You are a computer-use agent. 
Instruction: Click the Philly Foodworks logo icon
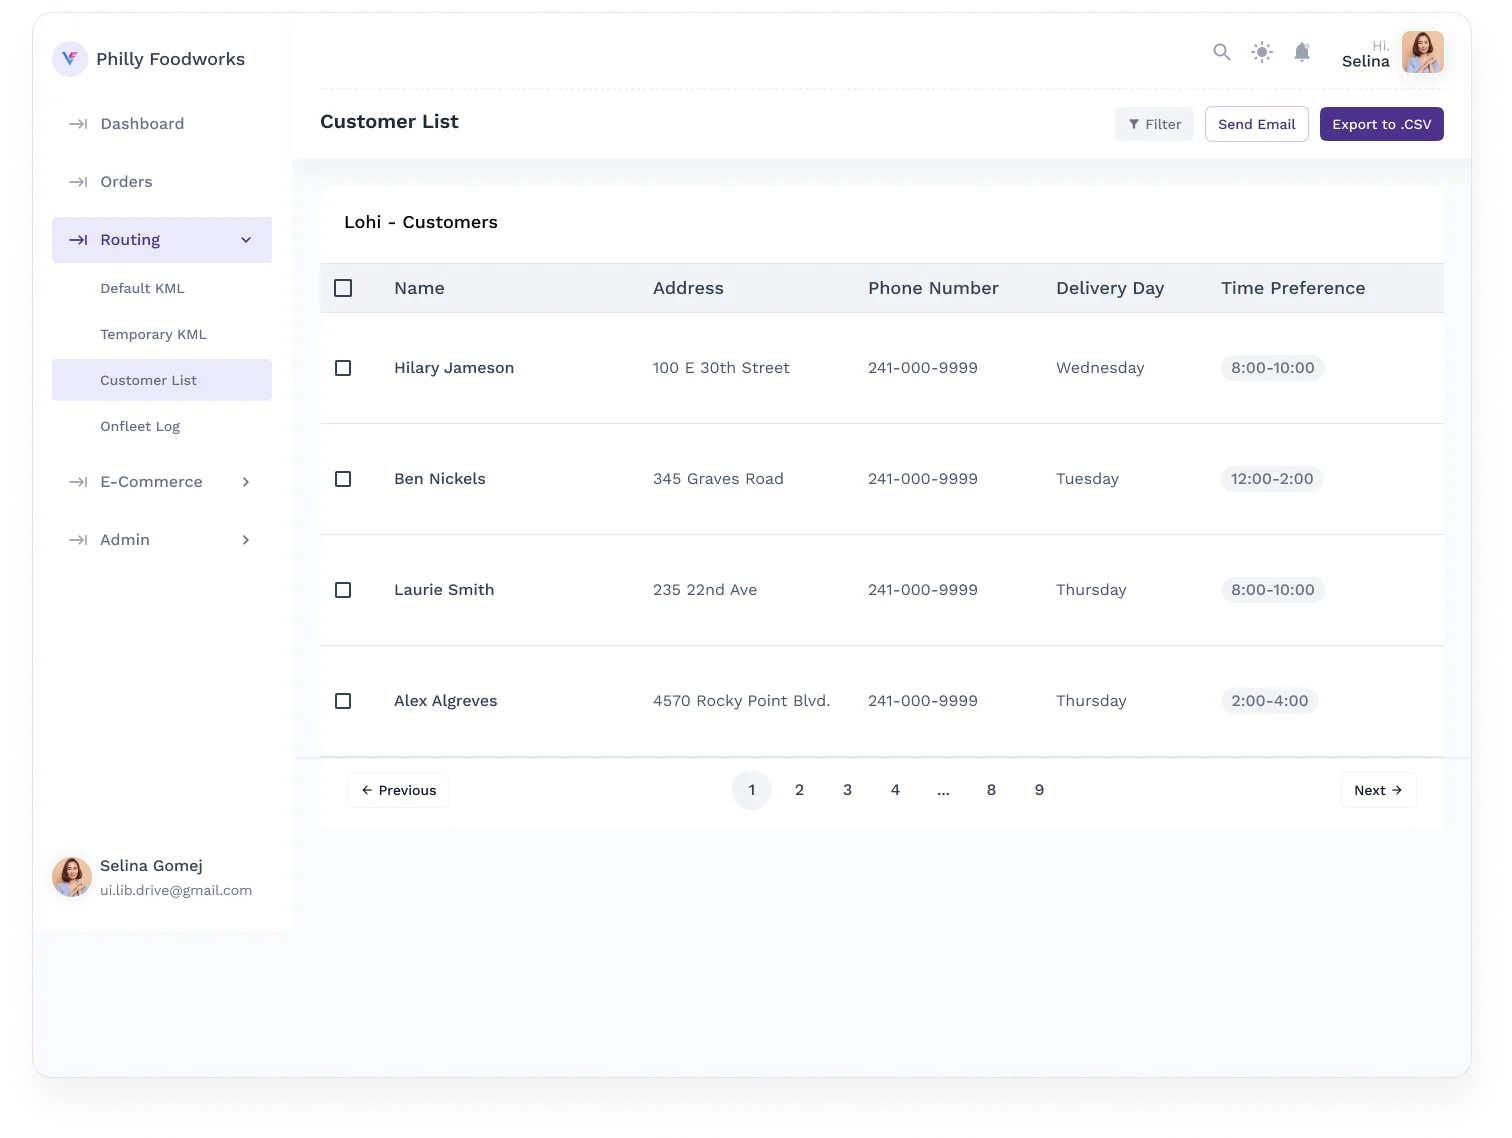tap(70, 59)
